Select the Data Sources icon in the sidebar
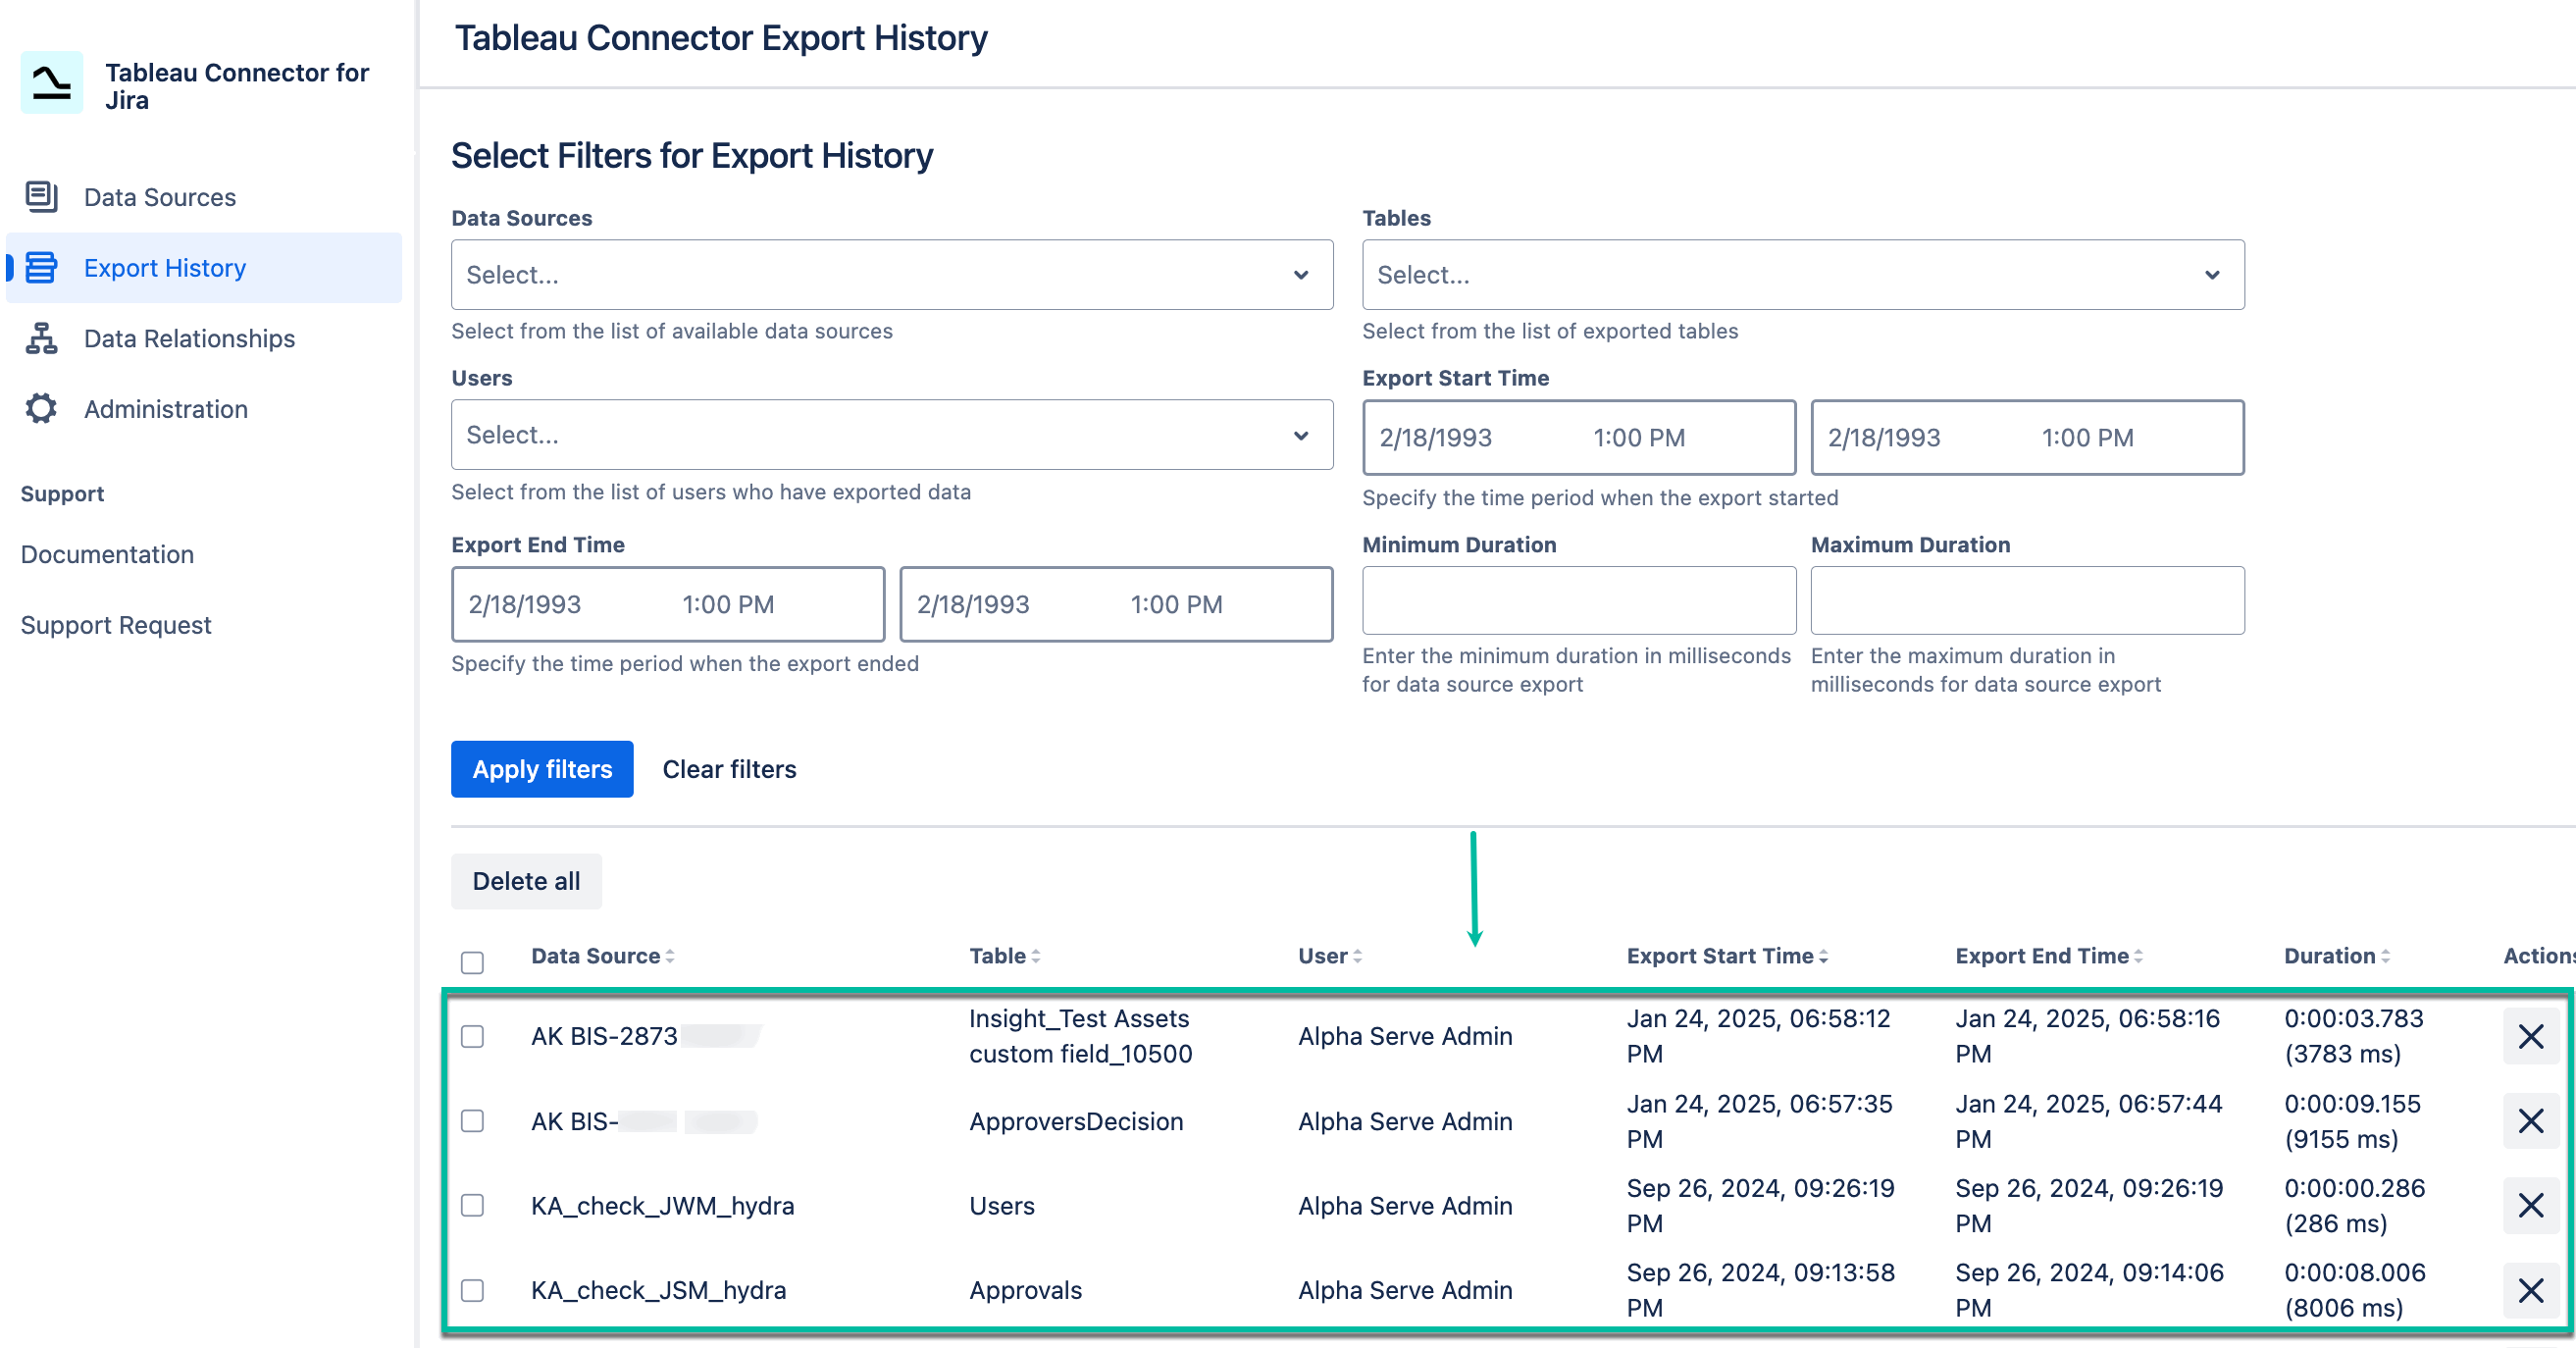2576x1348 pixels. pos(40,197)
